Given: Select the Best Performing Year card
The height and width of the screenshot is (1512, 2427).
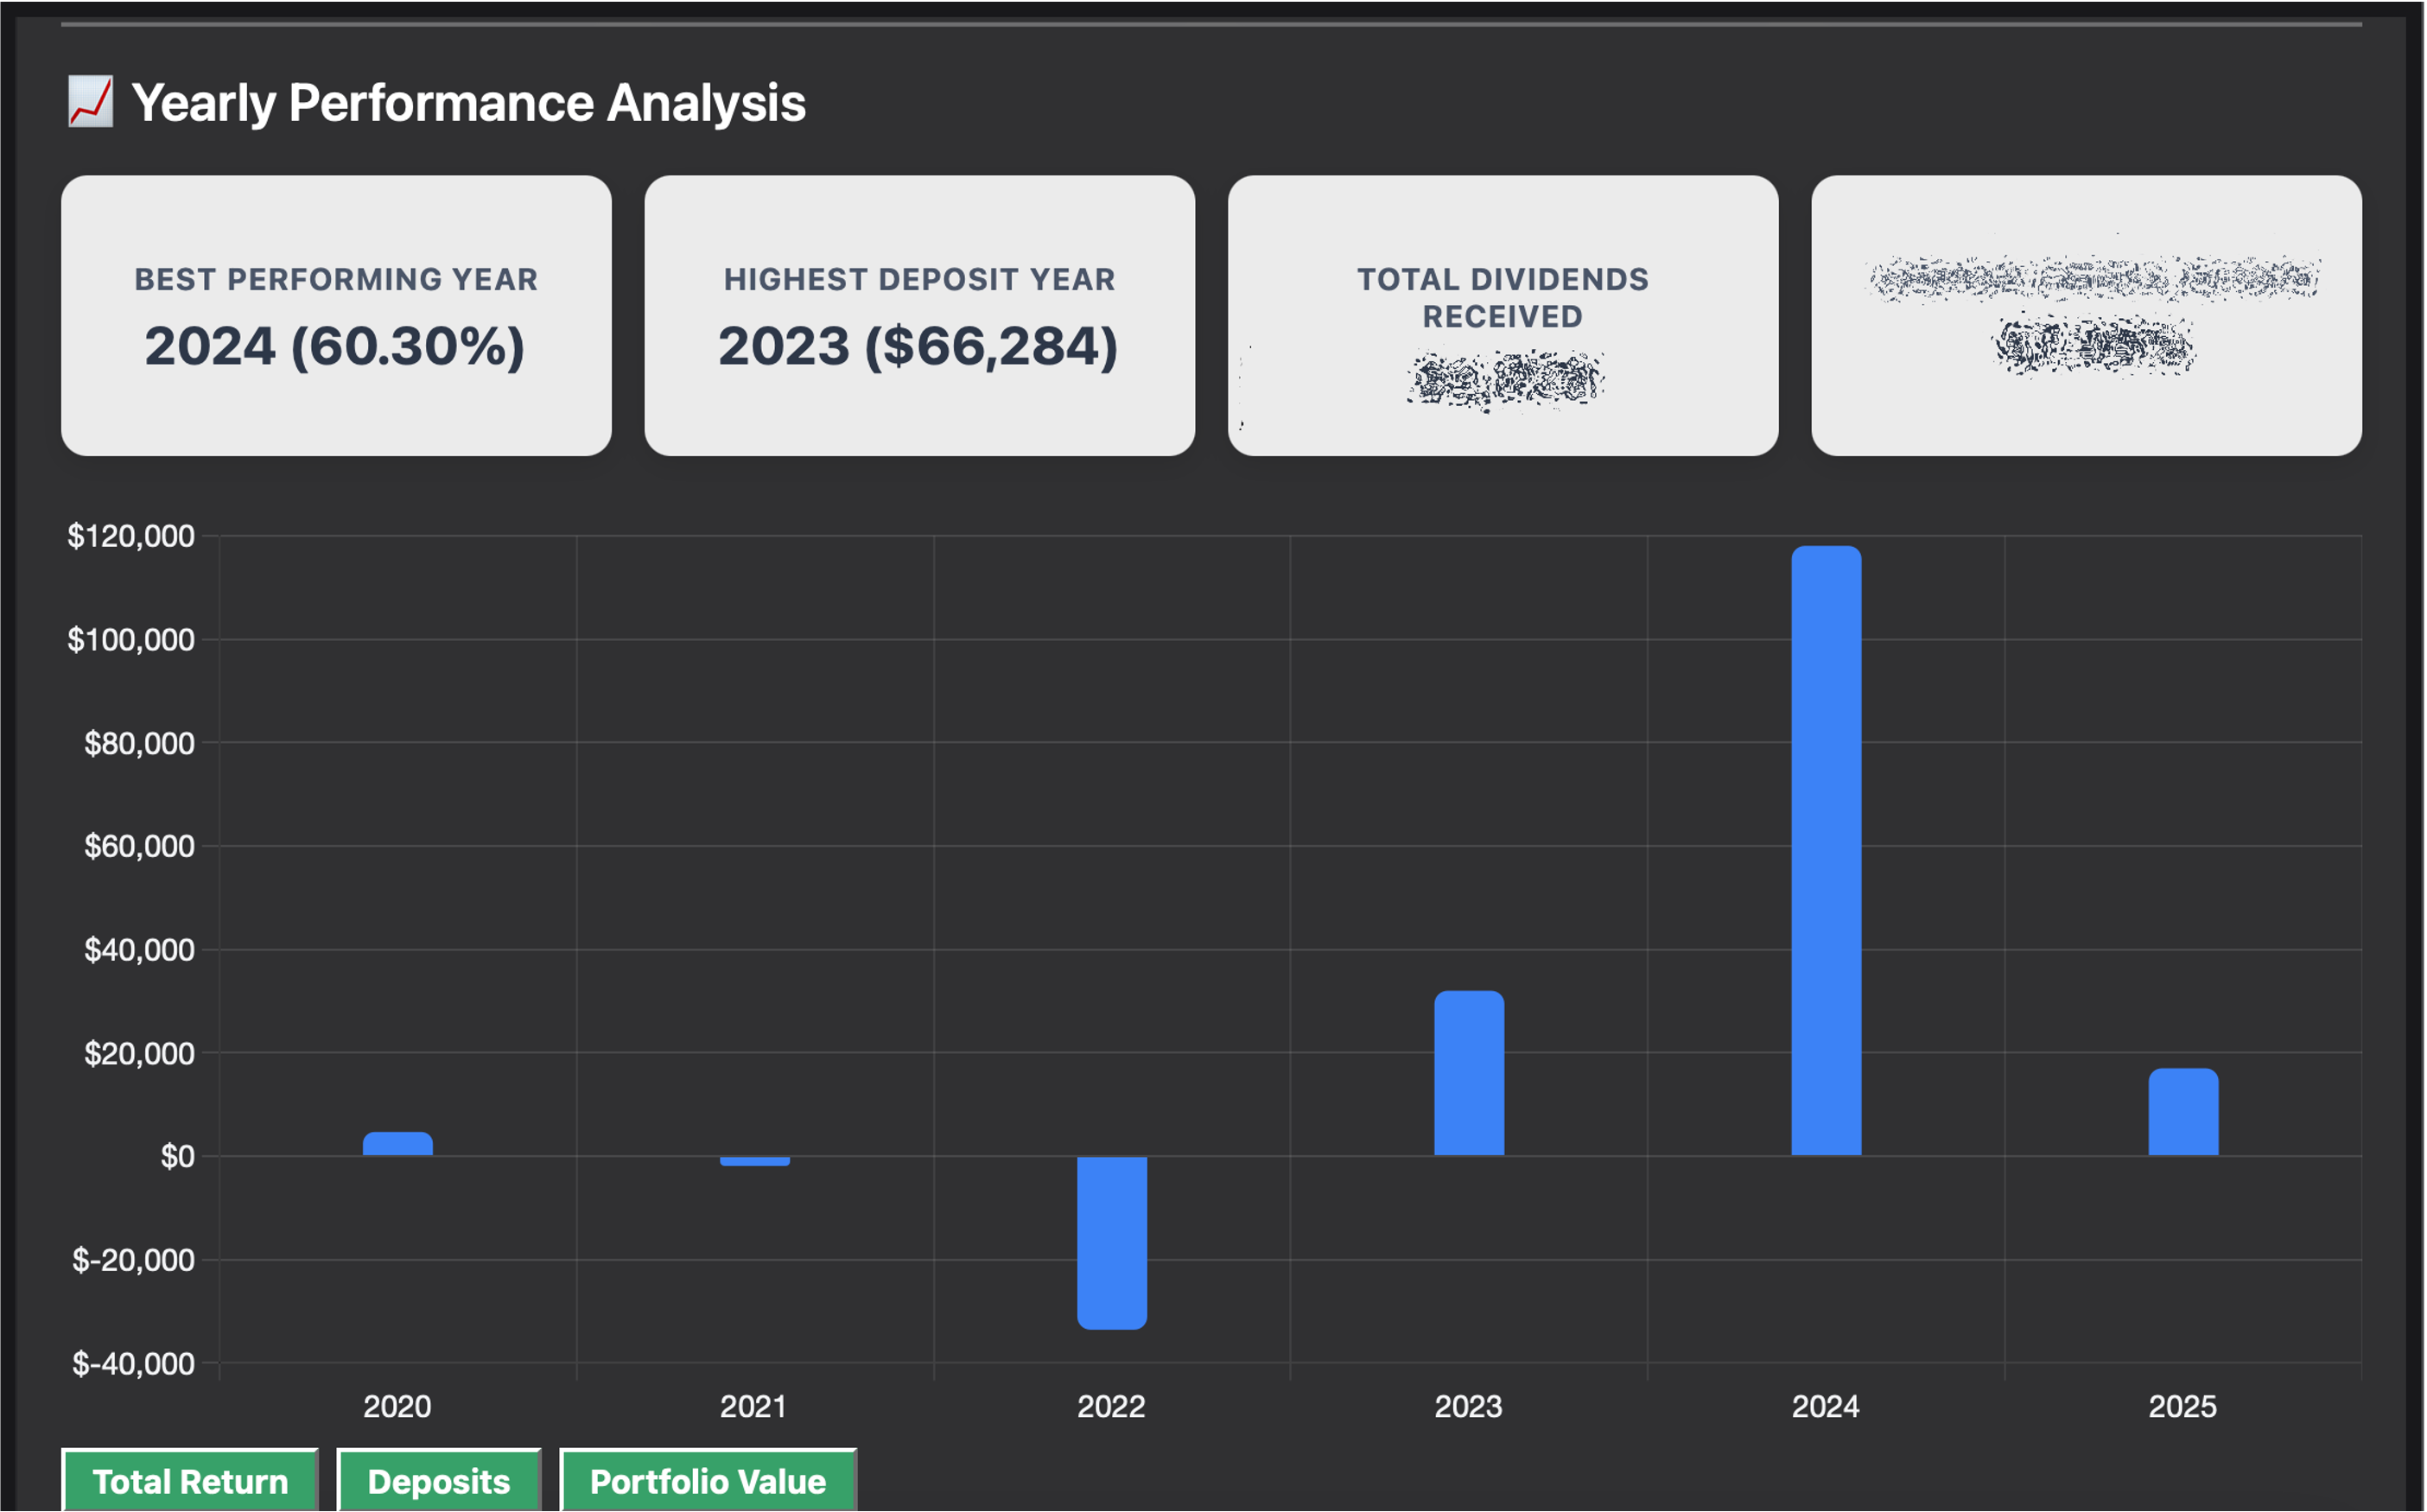Looking at the screenshot, I should pos(336,315).
